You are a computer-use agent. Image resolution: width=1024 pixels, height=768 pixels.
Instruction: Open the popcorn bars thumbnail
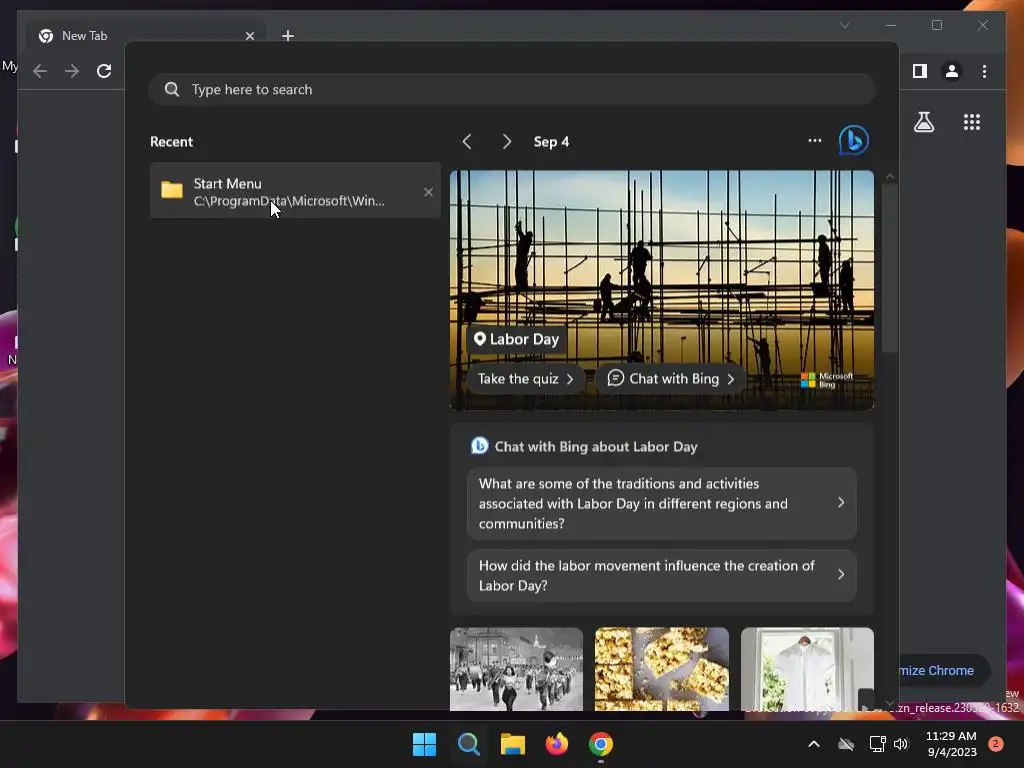tap(662, 669)
